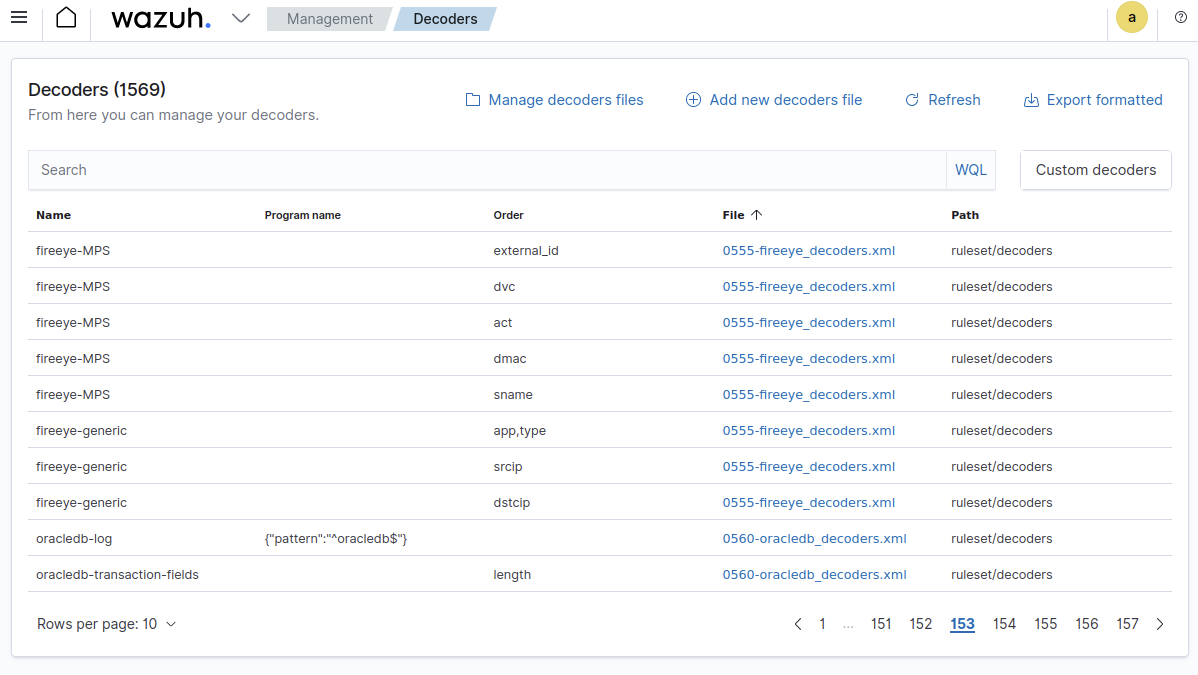The height and width of the screenshot is (675, 1198).
Task: Open the first 0555-fireeye_decoders.xml link
Action: click(x=809, y=250)
